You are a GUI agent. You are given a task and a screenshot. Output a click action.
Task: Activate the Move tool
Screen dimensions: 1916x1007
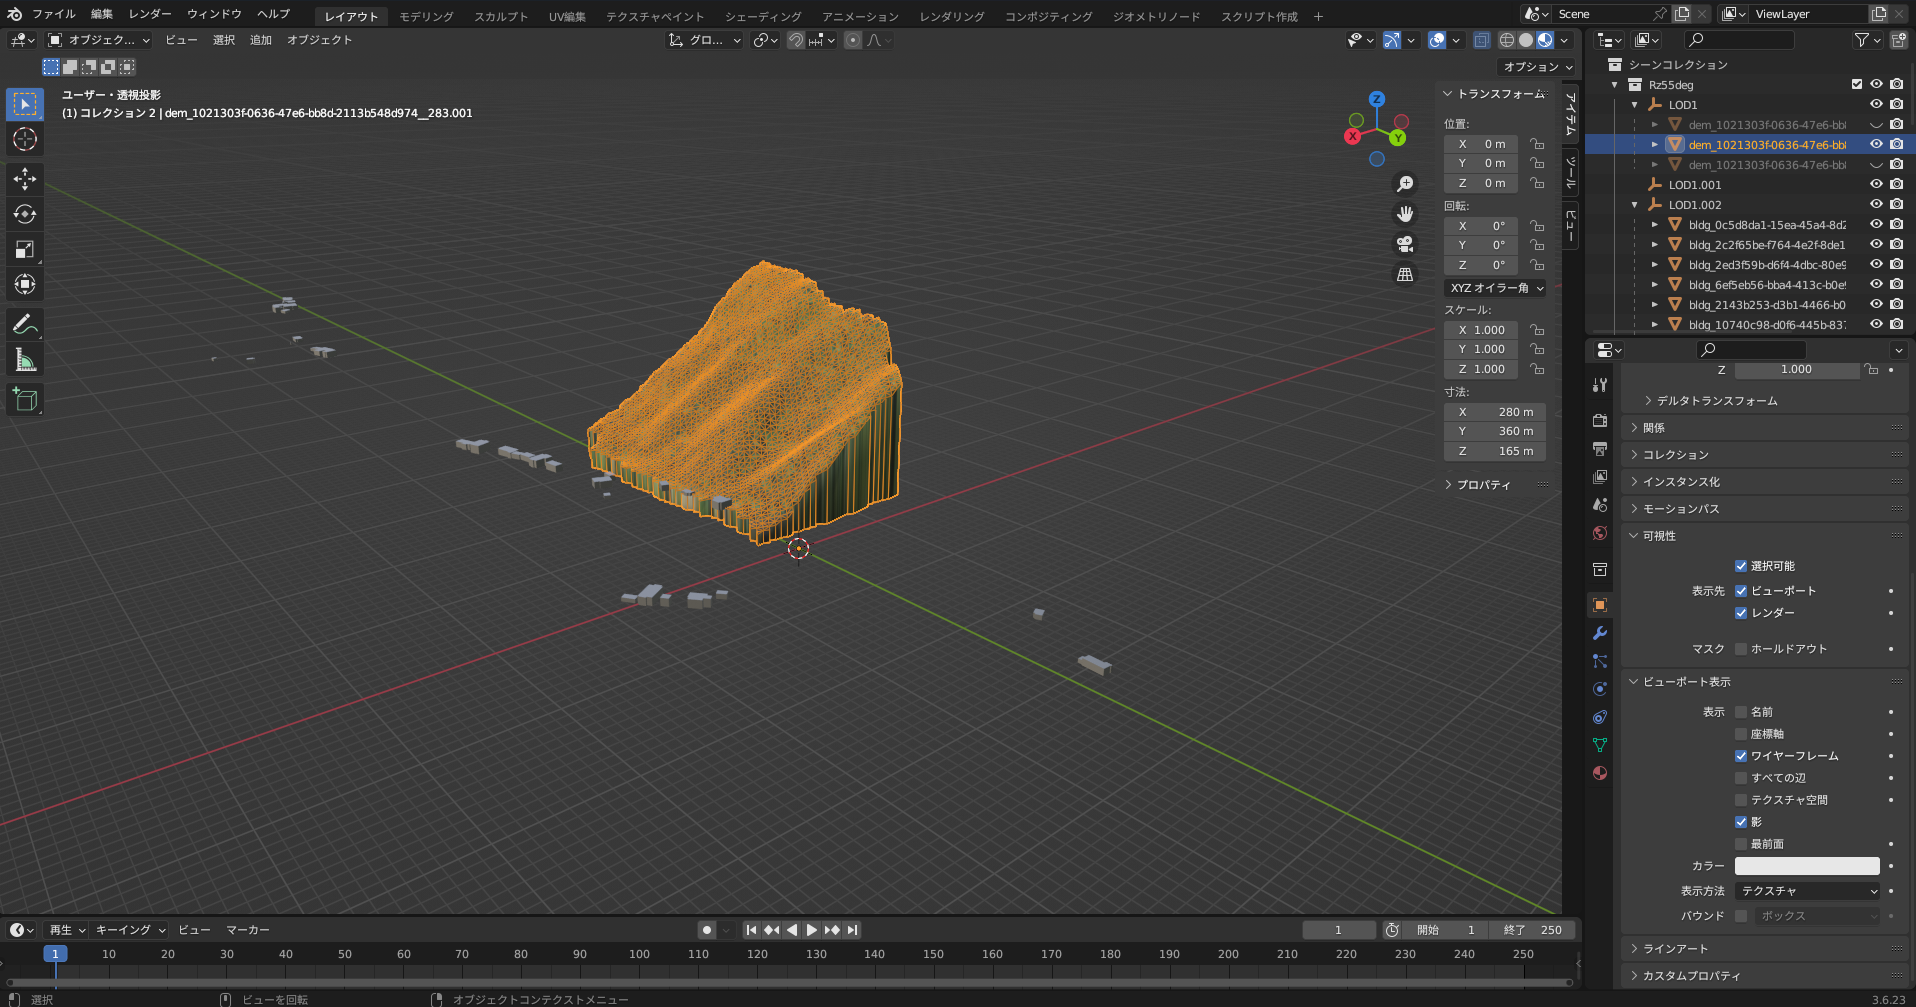click(25, 179)
